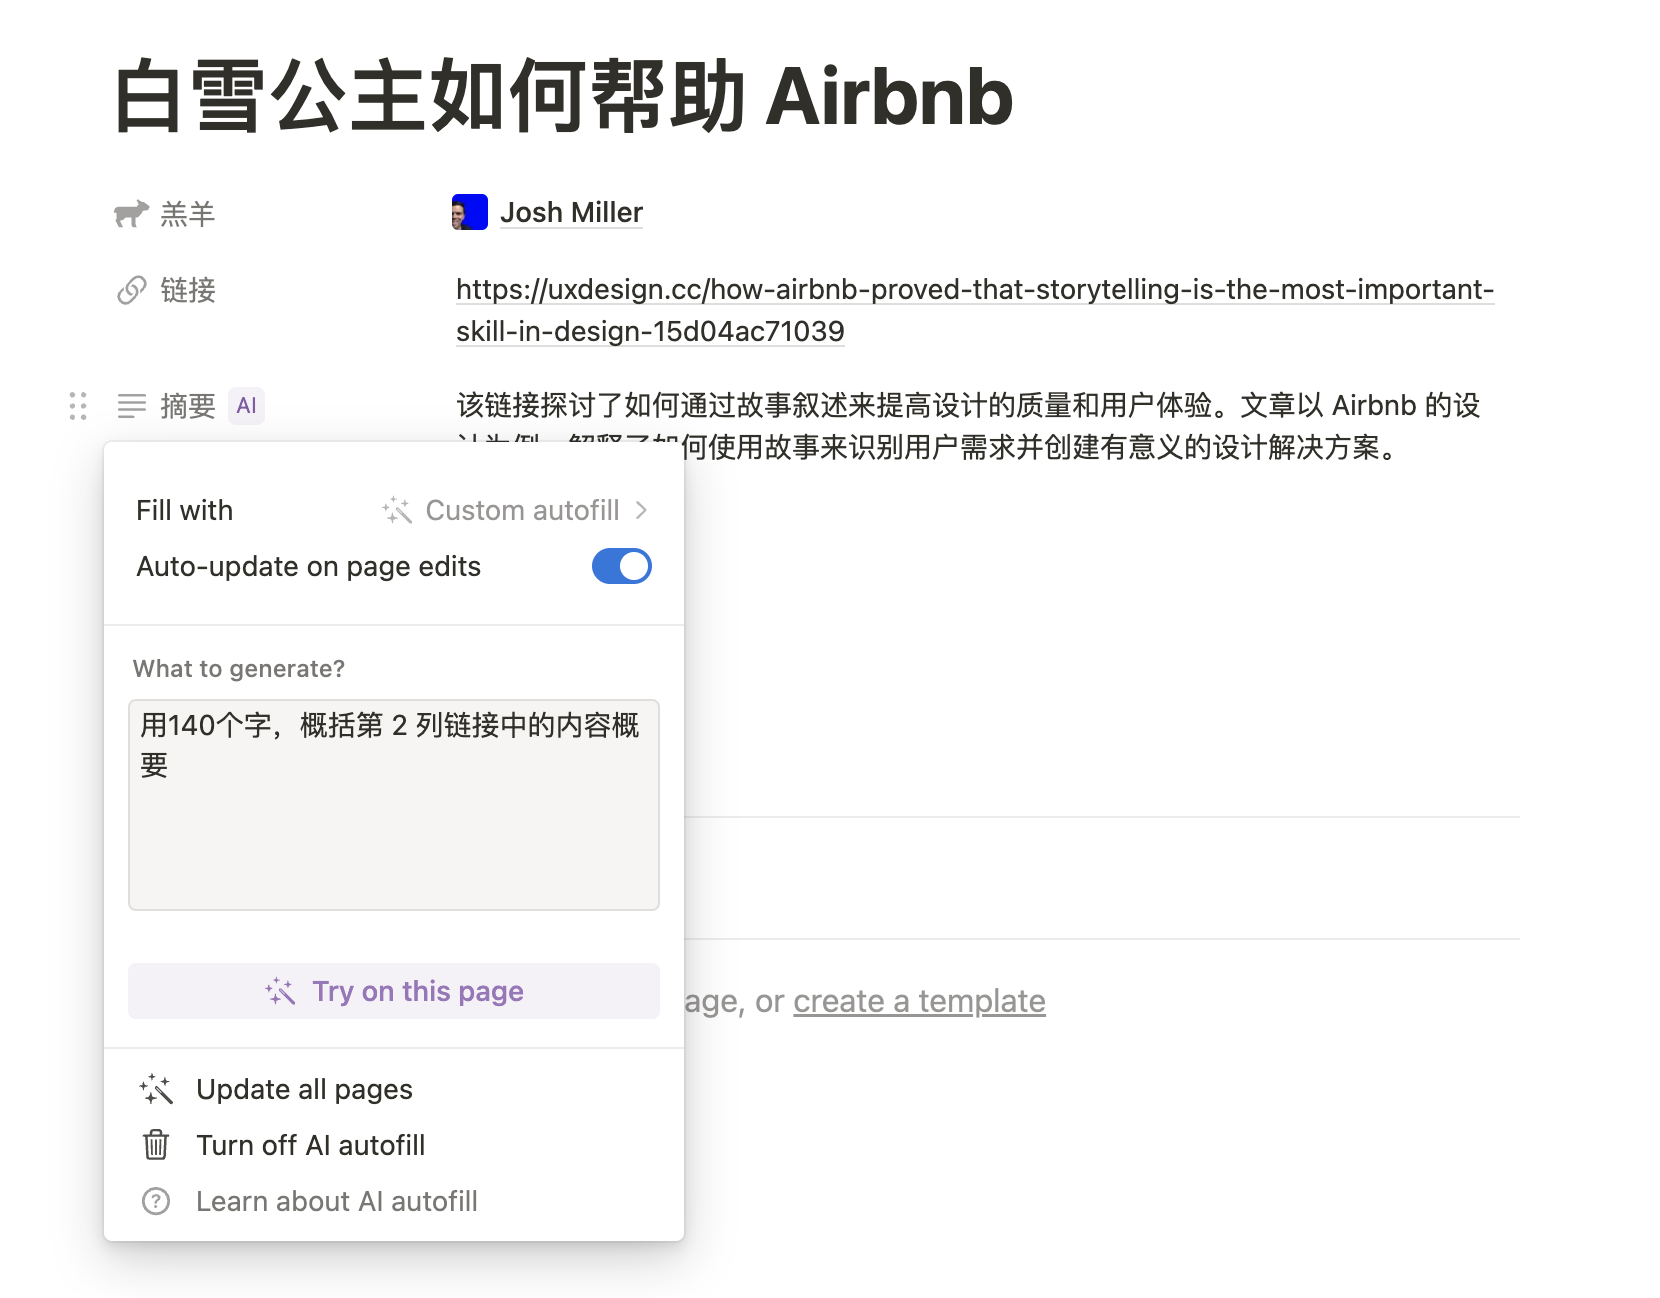Choose Turn off AI autofill
This screenshot has height=1298, width=1660.
pos(394,1145)
